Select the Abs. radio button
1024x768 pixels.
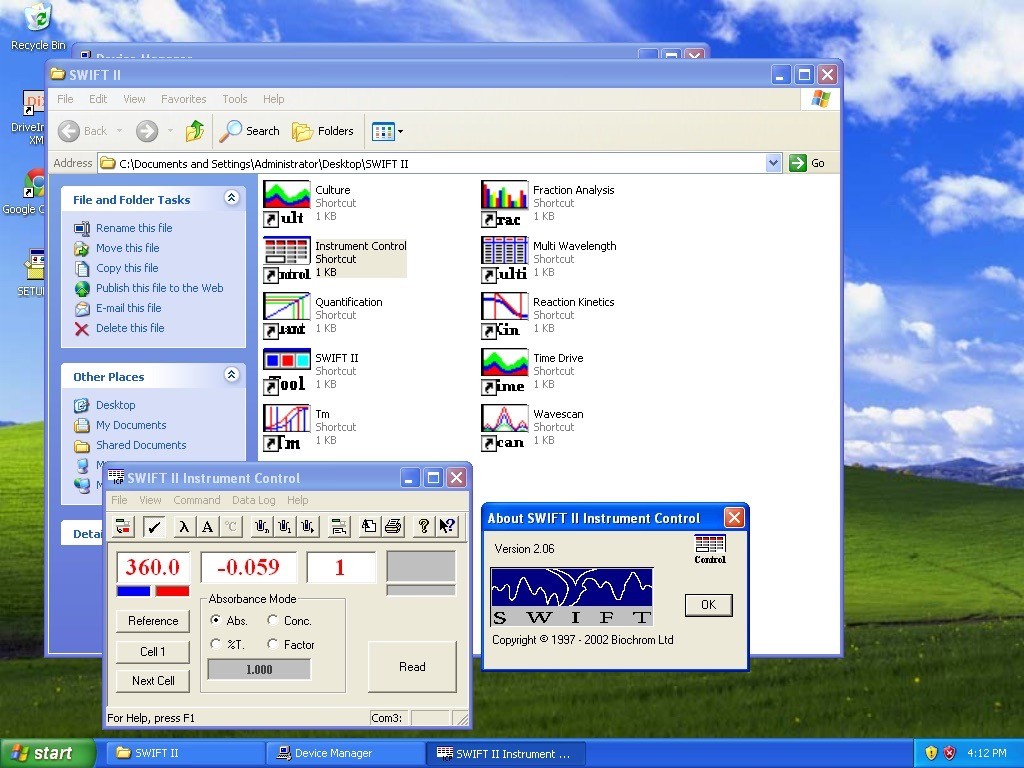coord(217,620)
